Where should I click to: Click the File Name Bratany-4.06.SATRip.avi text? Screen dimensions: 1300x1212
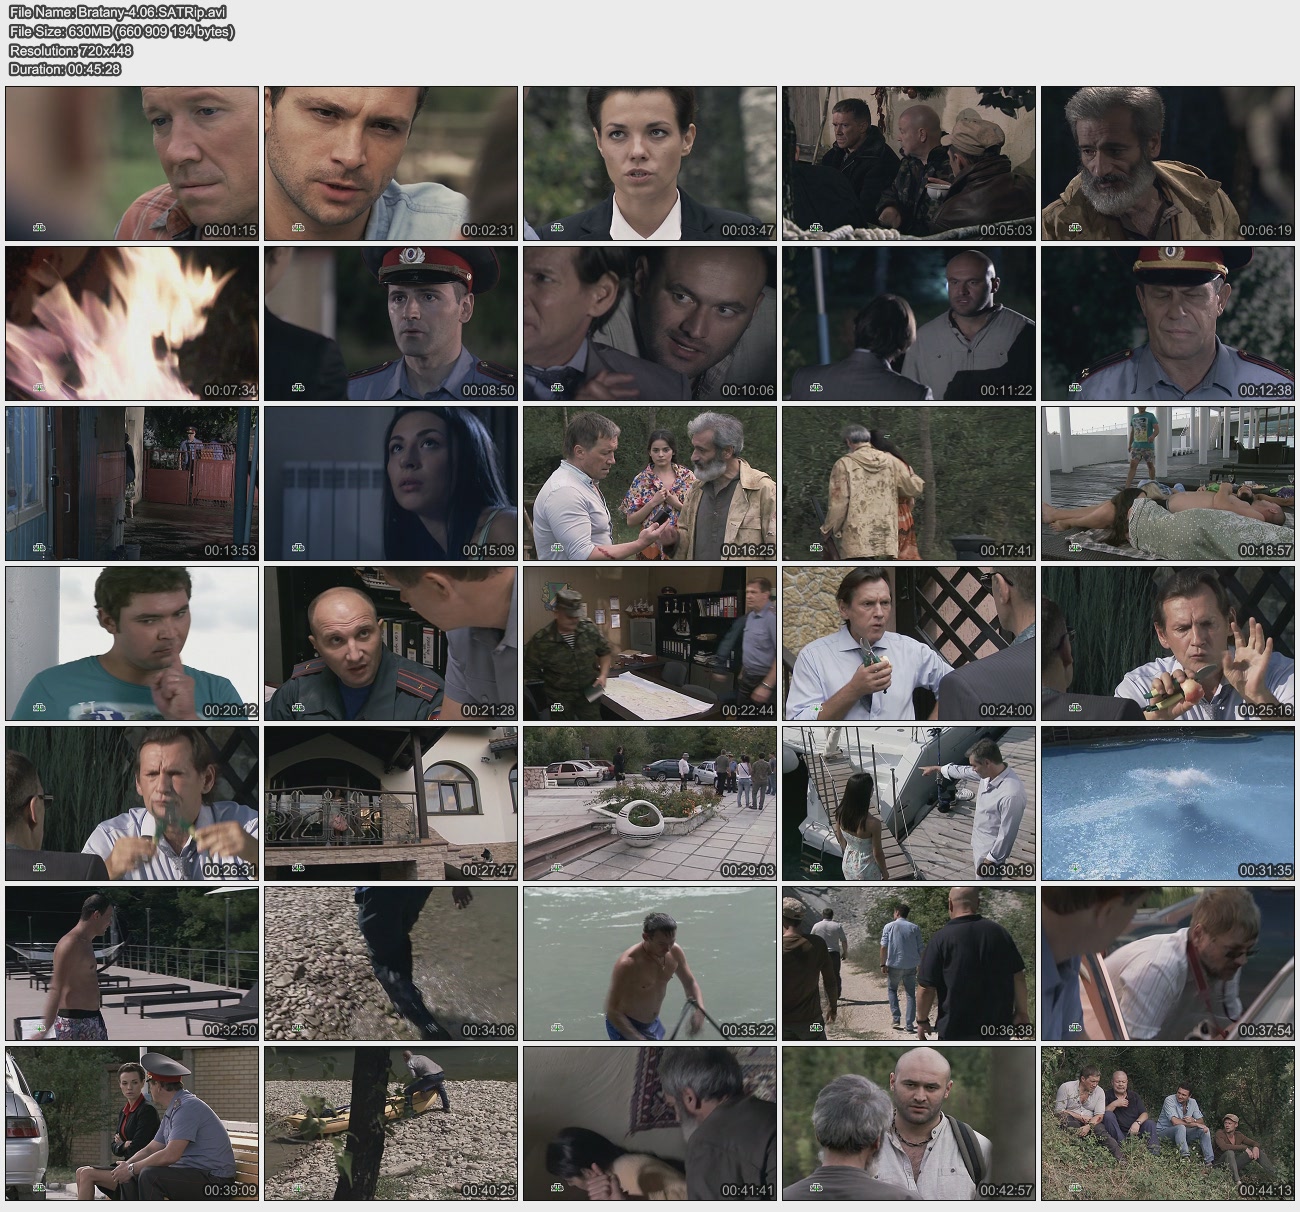(x=118, y=12)
